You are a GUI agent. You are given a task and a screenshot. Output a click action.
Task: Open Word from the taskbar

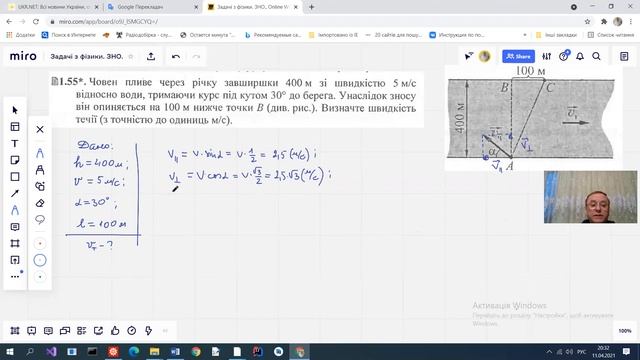click(x=175, y=351)
